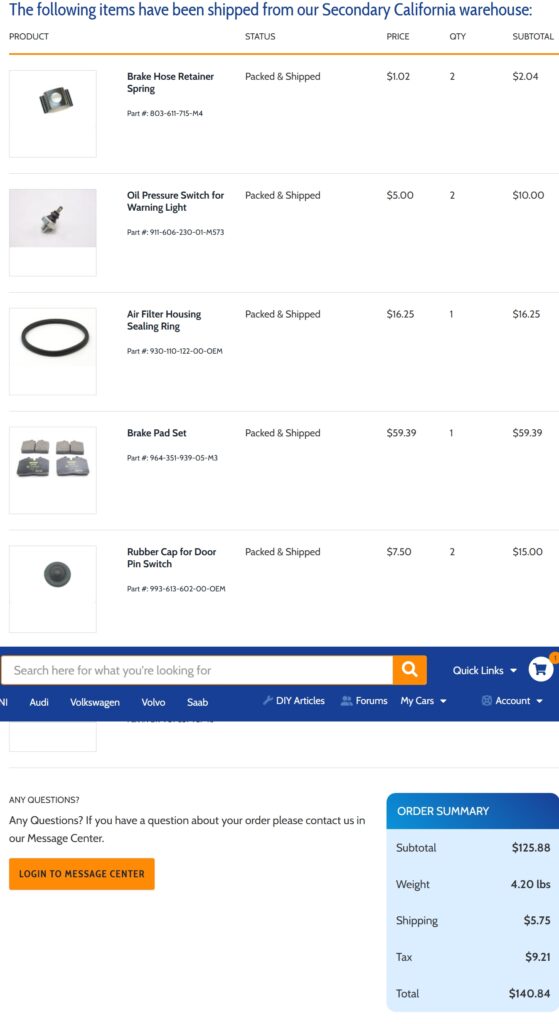Viewport: 559px width, 1024px height.
Task: Select the Saab menu item
Action: [197, 702]
